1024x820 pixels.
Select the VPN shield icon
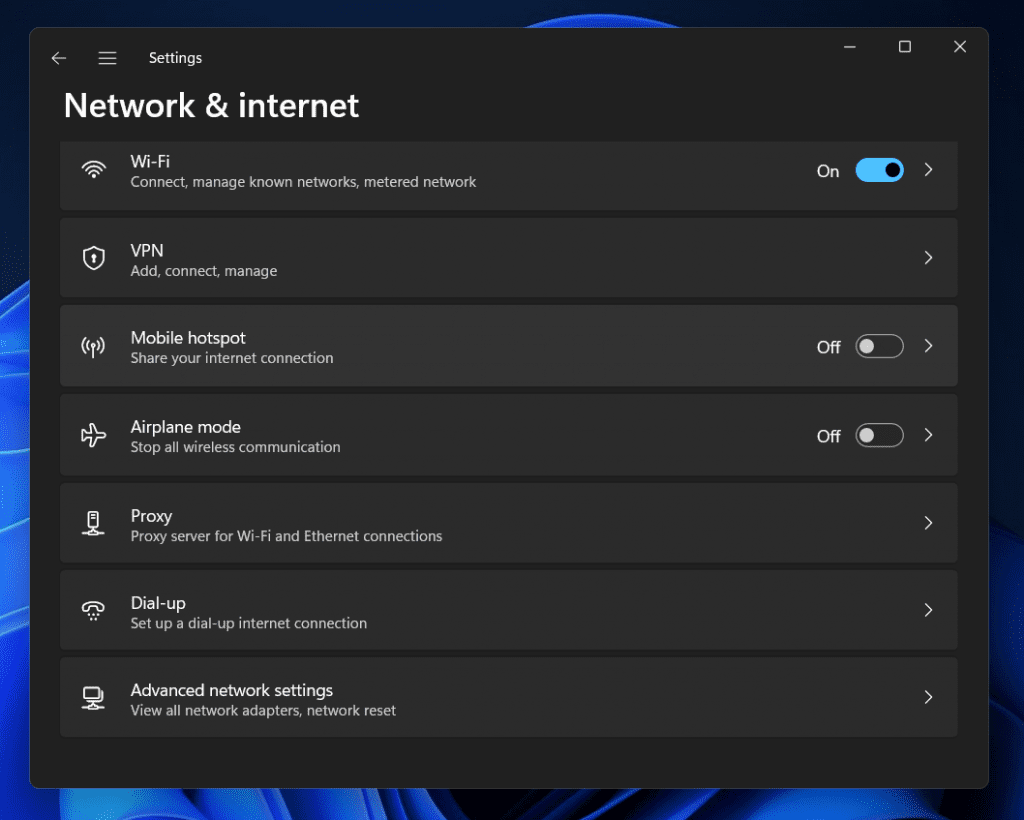click(93, 258)
